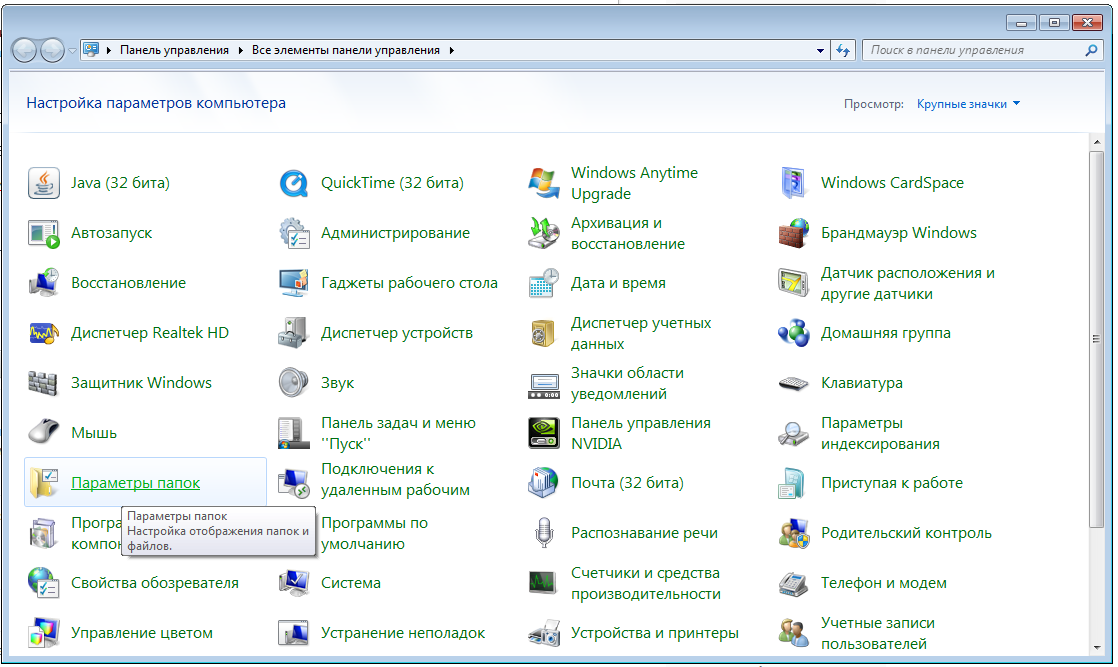Open the Звук speaker icon

coord(294,383)
